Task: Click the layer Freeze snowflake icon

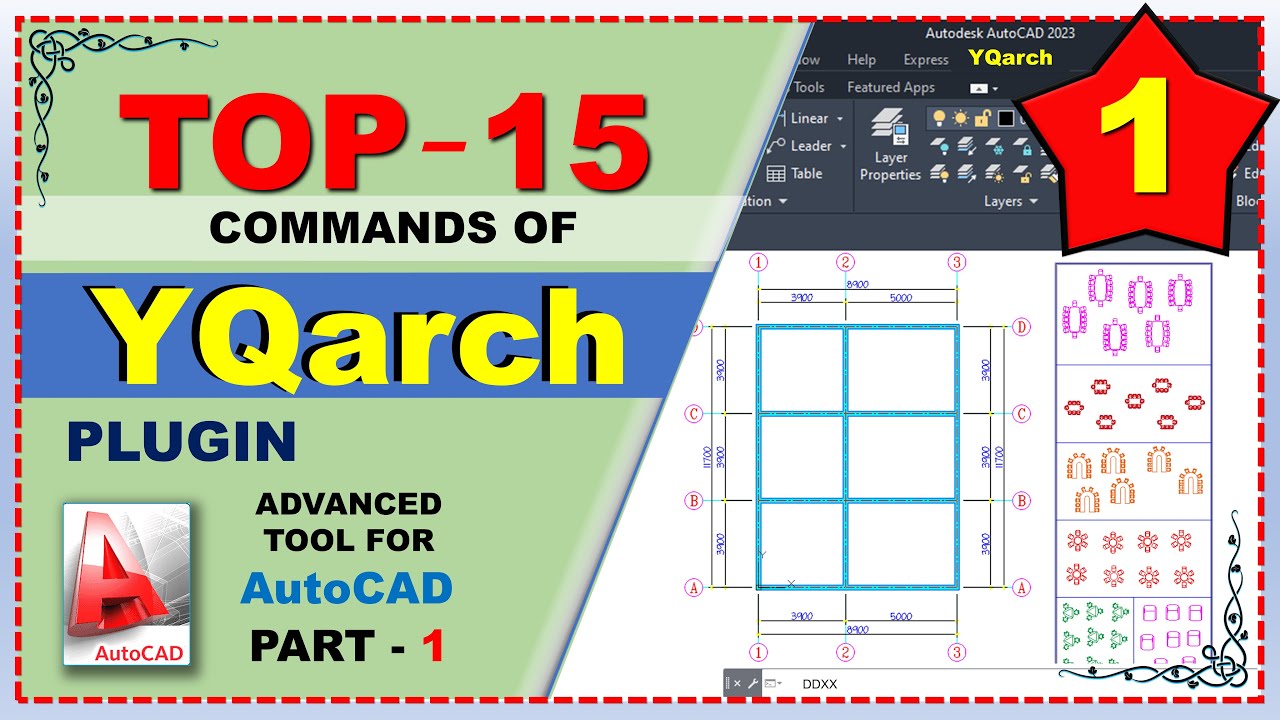Action: tap(994, 146)
